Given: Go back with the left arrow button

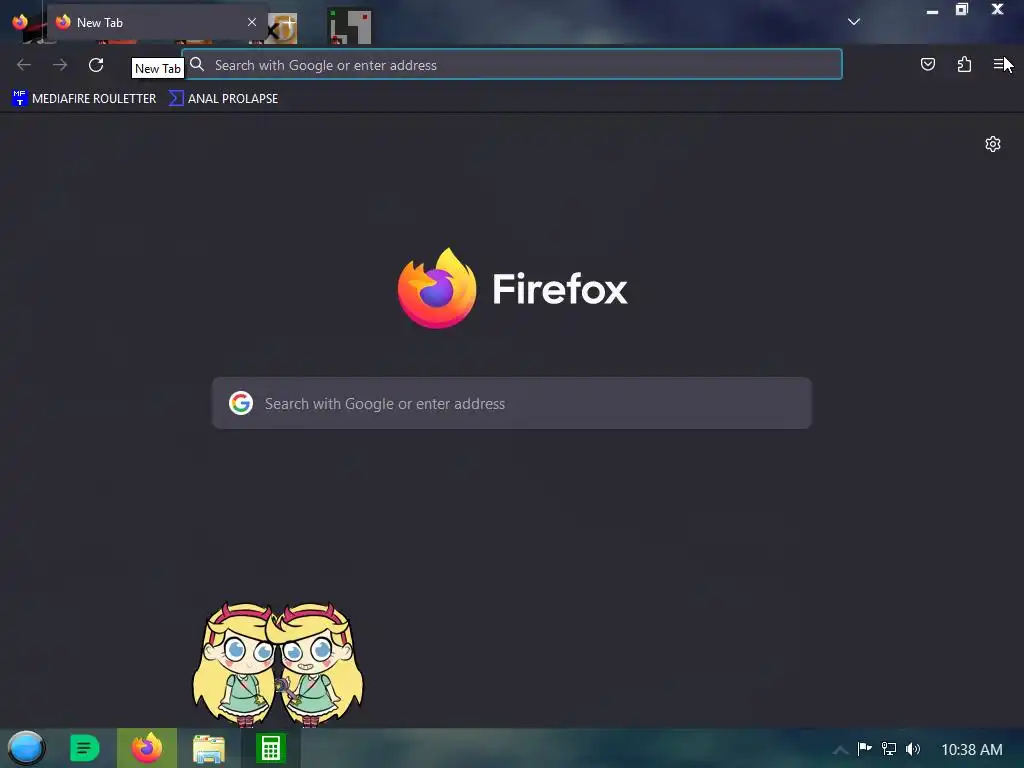Looking at the screenshot, I should click(x=24, y=65).
